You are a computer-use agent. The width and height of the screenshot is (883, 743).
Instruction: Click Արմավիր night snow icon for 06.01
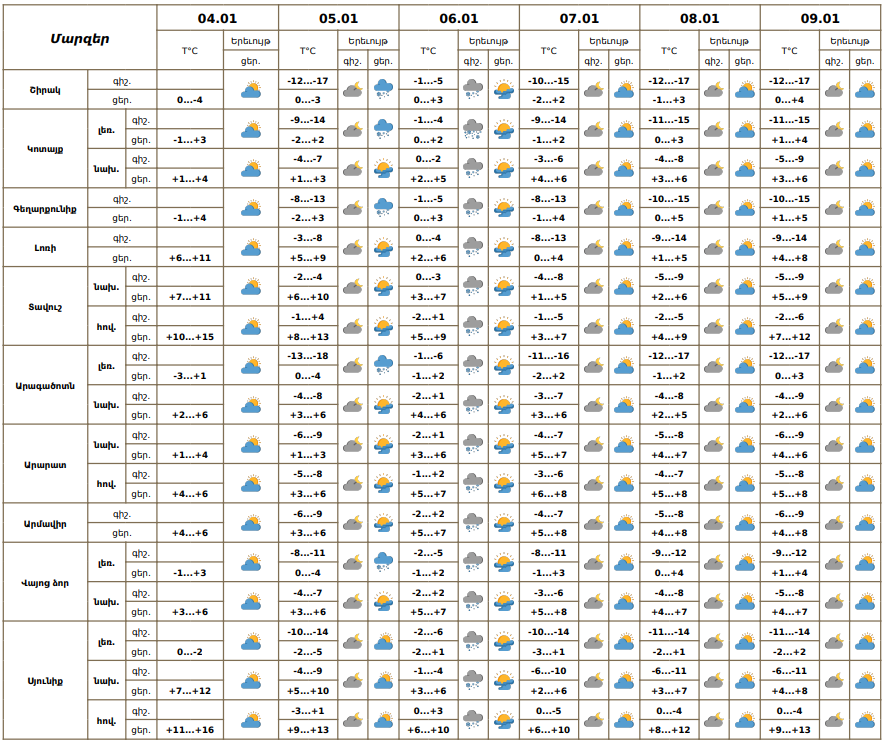coord(474,523)
